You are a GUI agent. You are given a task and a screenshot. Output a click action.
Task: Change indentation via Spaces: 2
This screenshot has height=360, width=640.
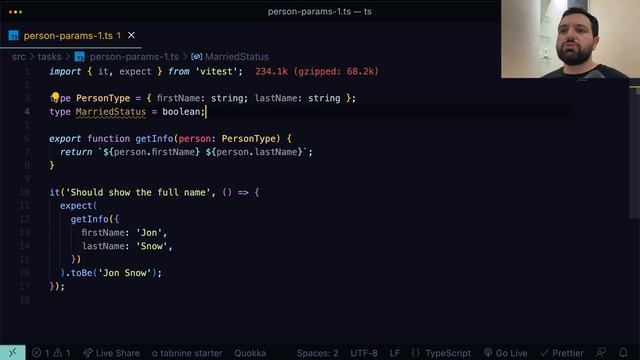(318, 353)
